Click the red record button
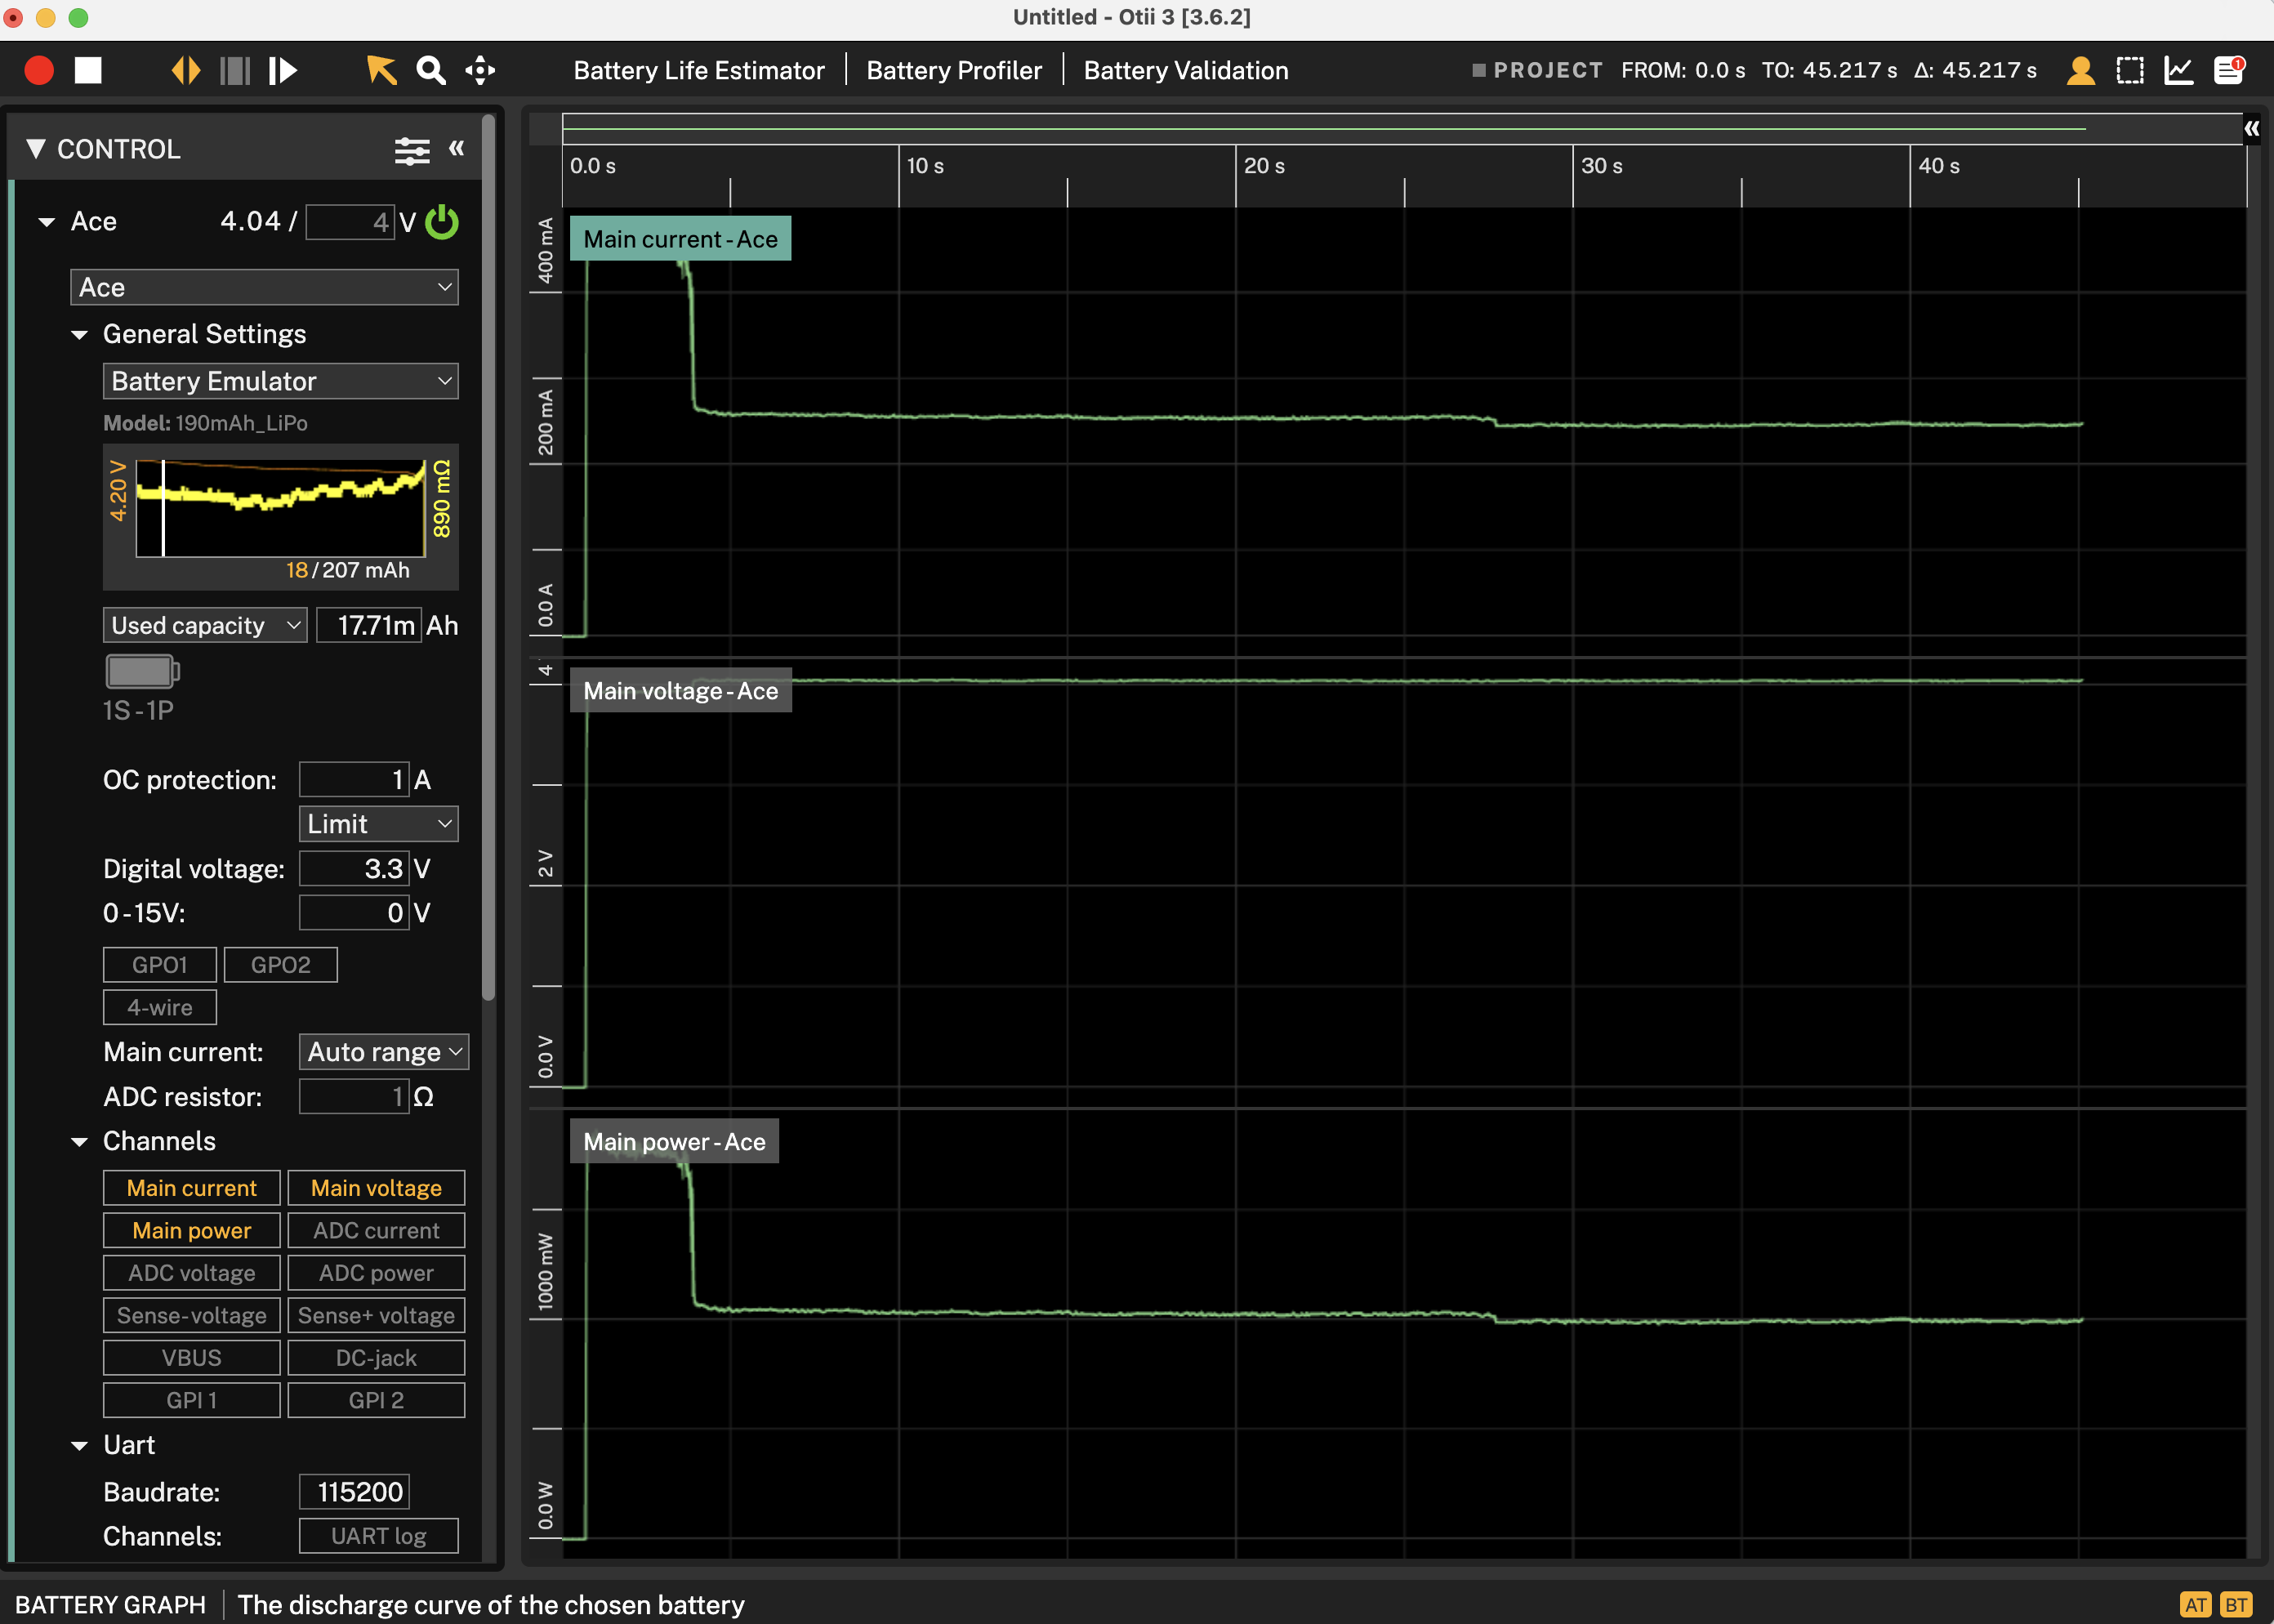The width and height of the screenshot is (2274, 1624). click(x=39, y=70)
